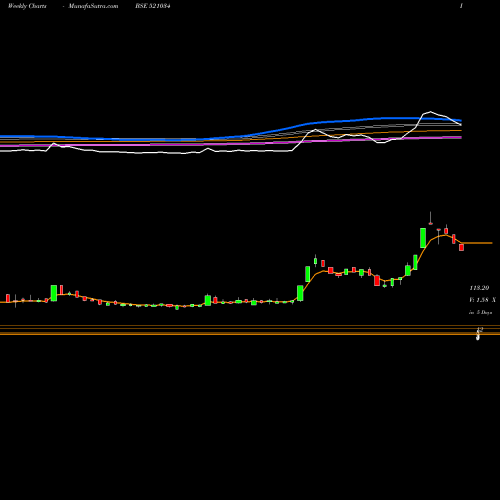Click the tallest green candle near the chart peak

[x=423, y=238]
